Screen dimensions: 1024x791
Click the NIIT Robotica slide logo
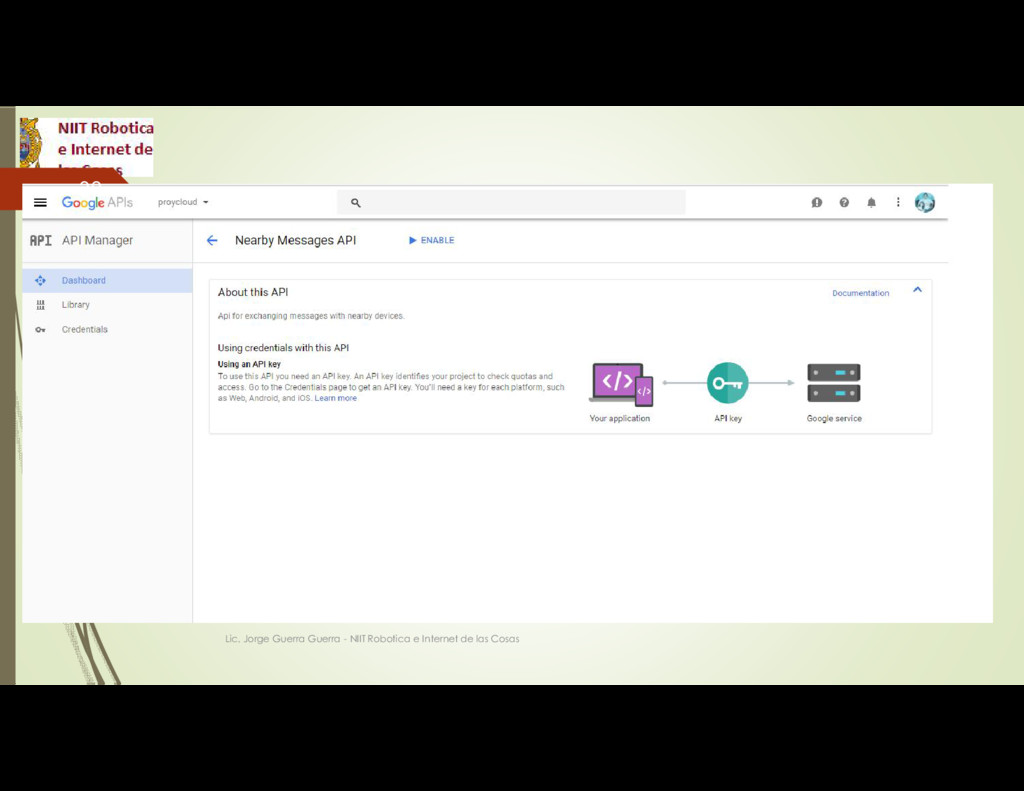(x=87, y=147)
